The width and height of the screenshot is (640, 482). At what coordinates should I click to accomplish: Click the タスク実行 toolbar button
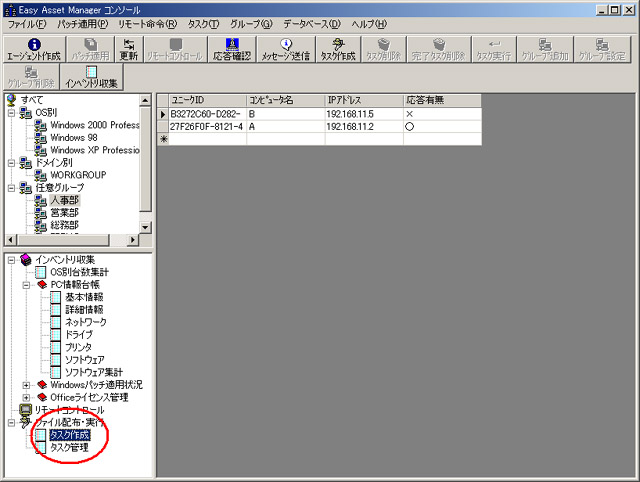pyautogui.click(x=494, y=50)
